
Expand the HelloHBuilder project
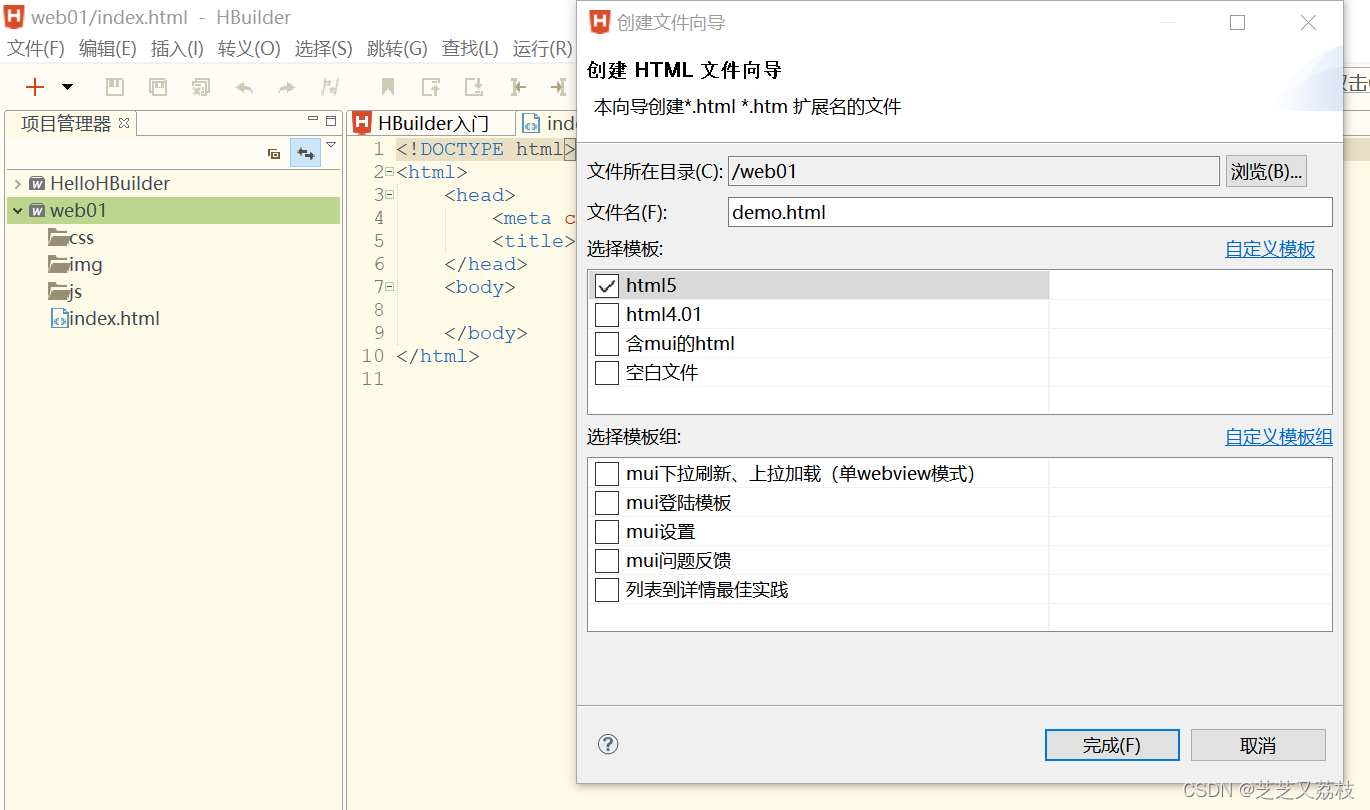(18, 184)
